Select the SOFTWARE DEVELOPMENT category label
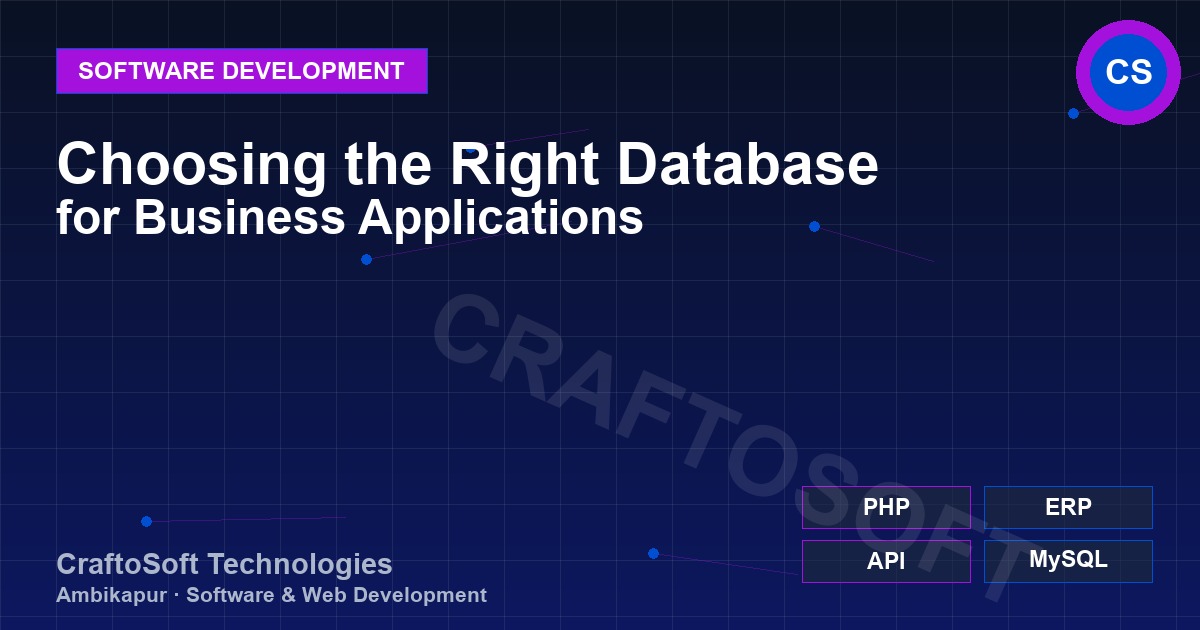Viewport: 1200px width, 630px height. 242,71
